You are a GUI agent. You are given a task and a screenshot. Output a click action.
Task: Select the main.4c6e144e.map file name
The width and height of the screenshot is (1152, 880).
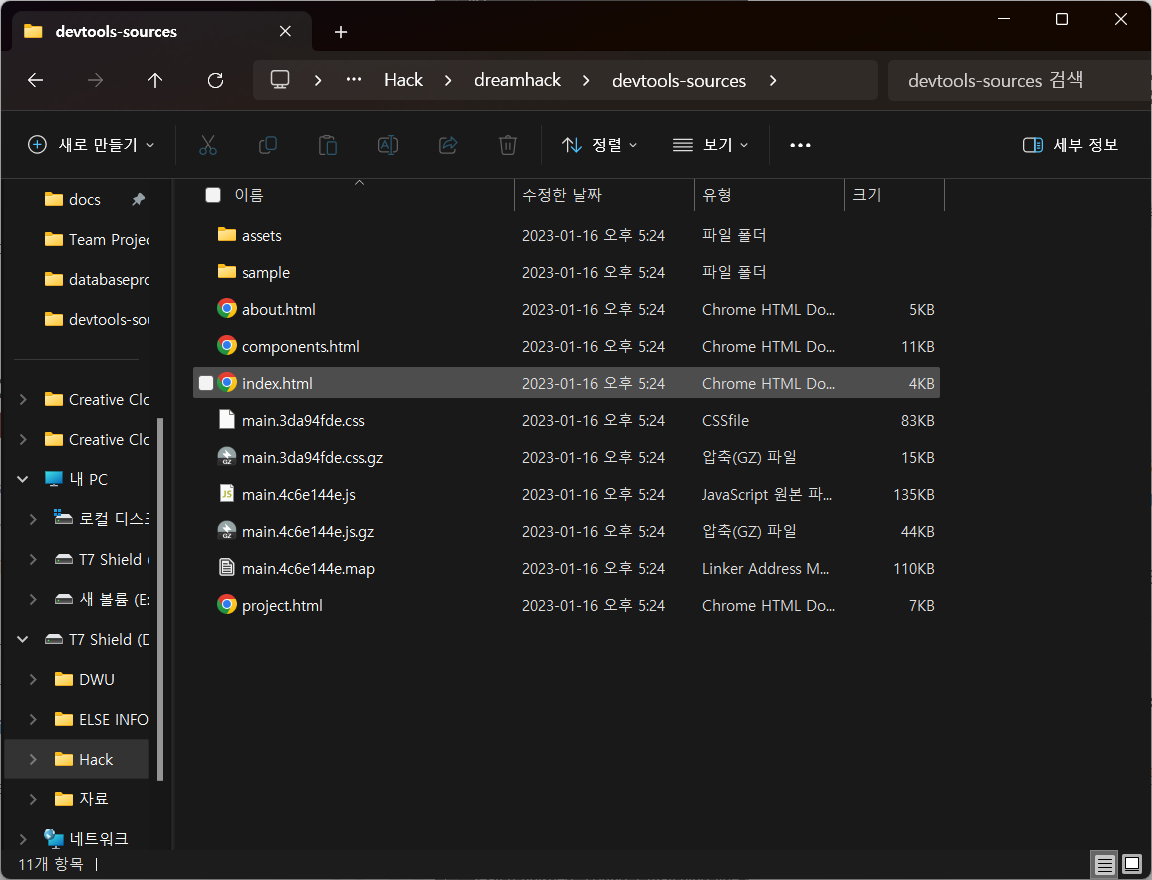coord(309,569)
